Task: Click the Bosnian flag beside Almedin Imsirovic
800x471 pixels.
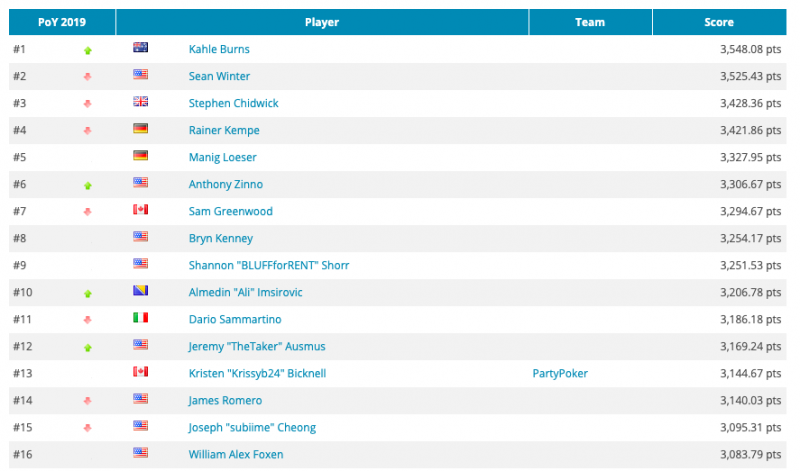Action: (x=140, y=291)
